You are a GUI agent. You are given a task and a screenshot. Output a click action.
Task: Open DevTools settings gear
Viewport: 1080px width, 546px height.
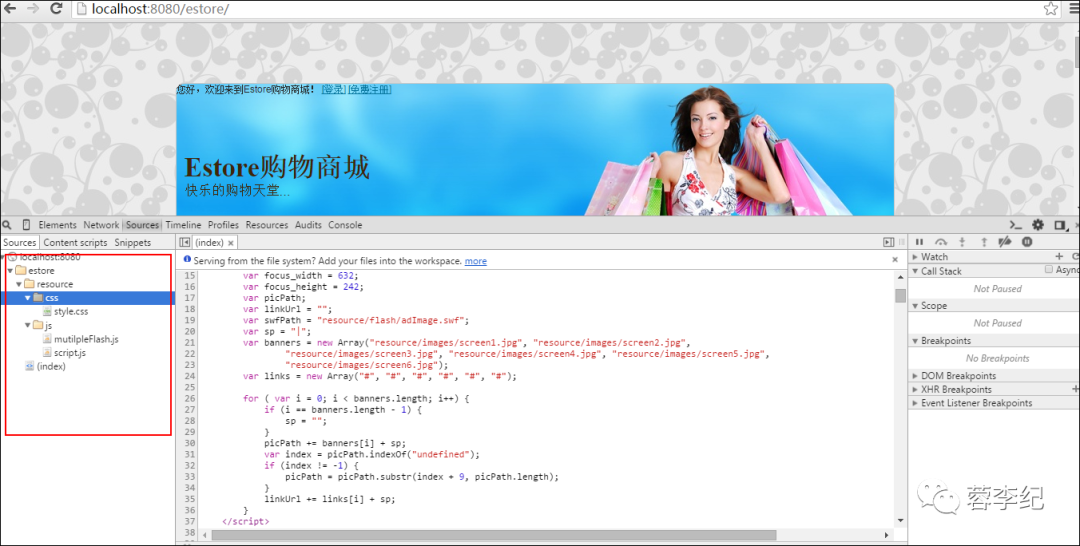click(1038, 225)
